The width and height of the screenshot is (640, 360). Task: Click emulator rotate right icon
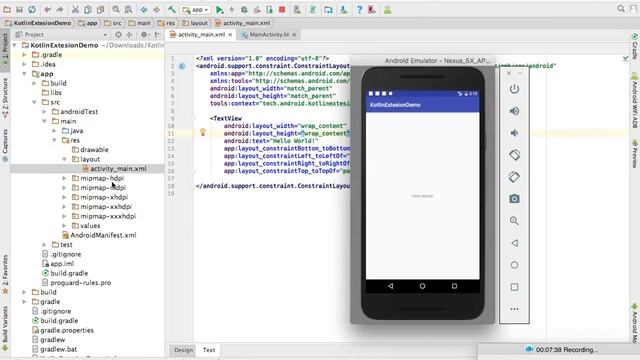[x=514, y=177]
